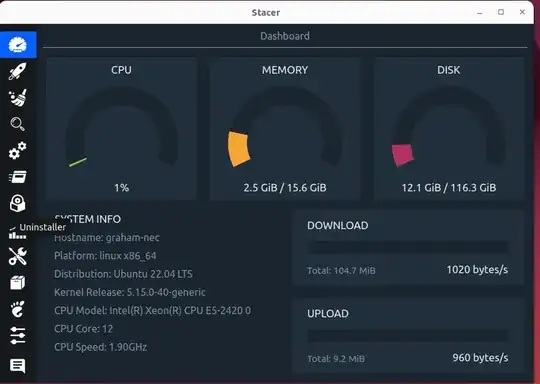Maximize the Stacer window
This screenshot has height=384, width=540.
click(501, 12)
